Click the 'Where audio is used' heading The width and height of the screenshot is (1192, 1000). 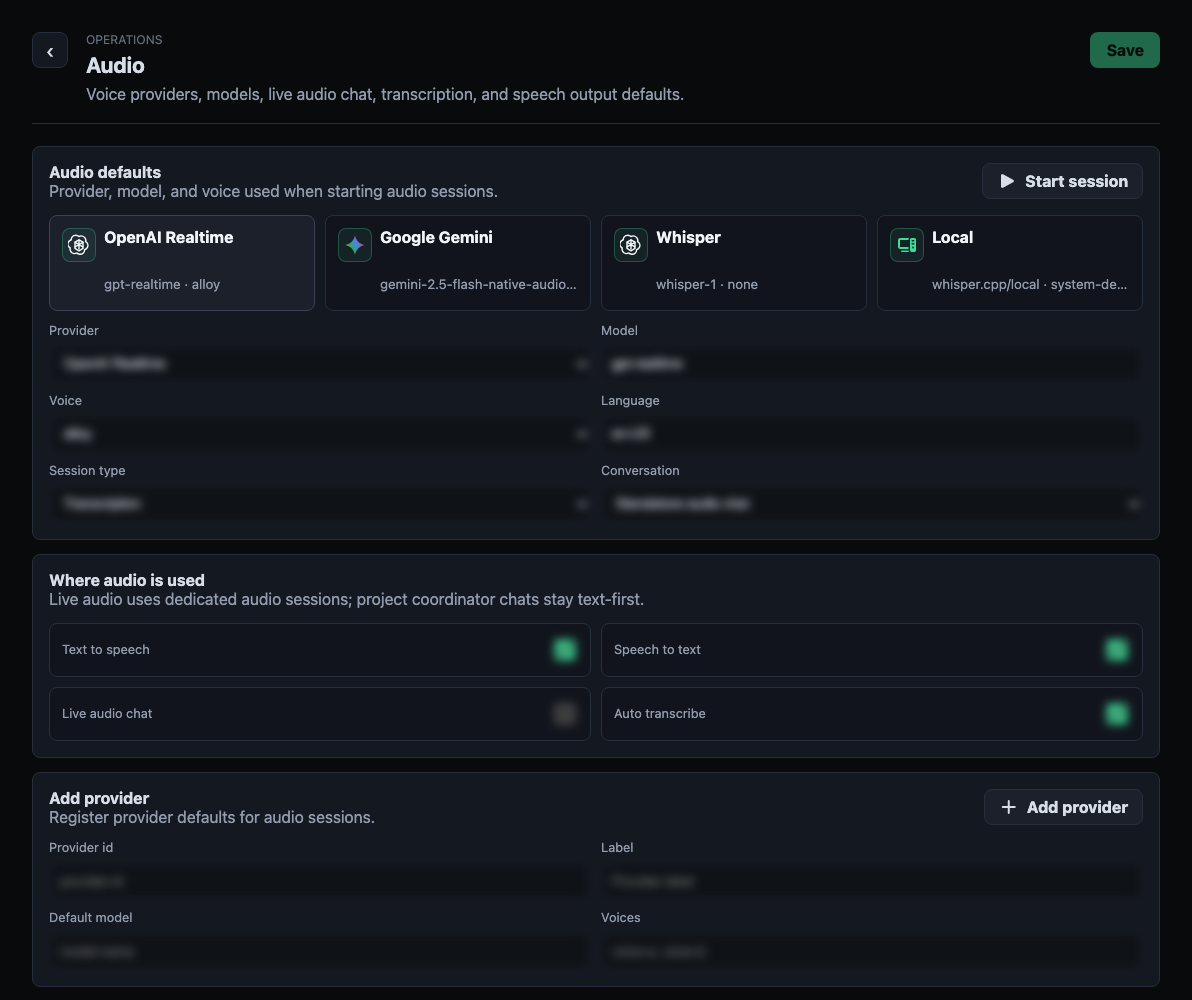tap(127, 580)
